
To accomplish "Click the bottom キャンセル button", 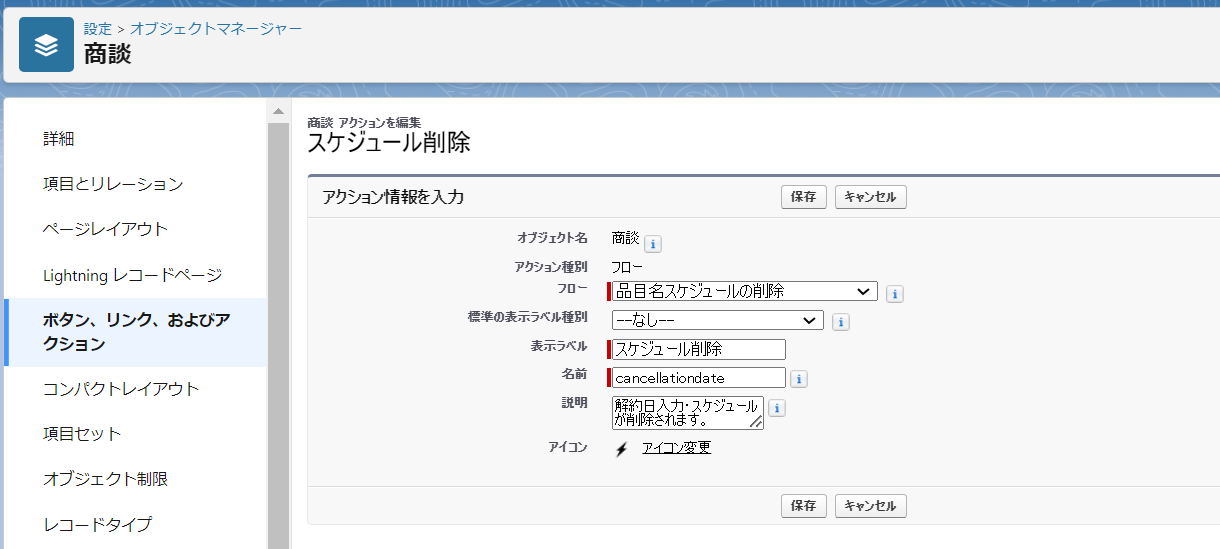I will click(870, 506).
